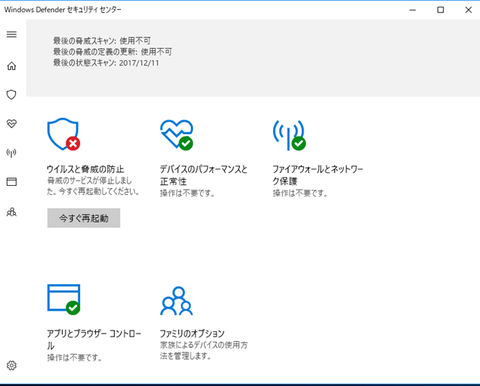Click the large firewall antenna icon
This screenshot has height=386, width=480.
tap(289, 135)
